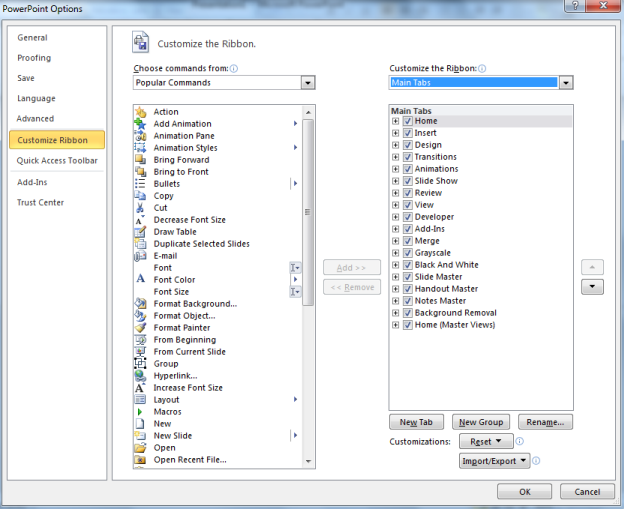
Task: Open the Quick Access Toolbar category
Action: coord(57,160)
